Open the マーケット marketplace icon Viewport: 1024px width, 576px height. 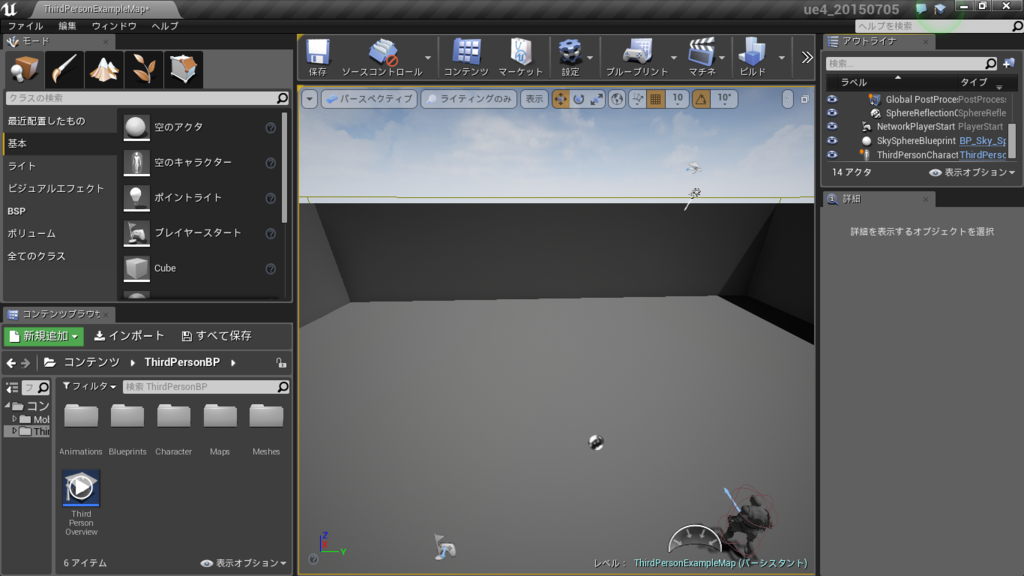[520, 57]
